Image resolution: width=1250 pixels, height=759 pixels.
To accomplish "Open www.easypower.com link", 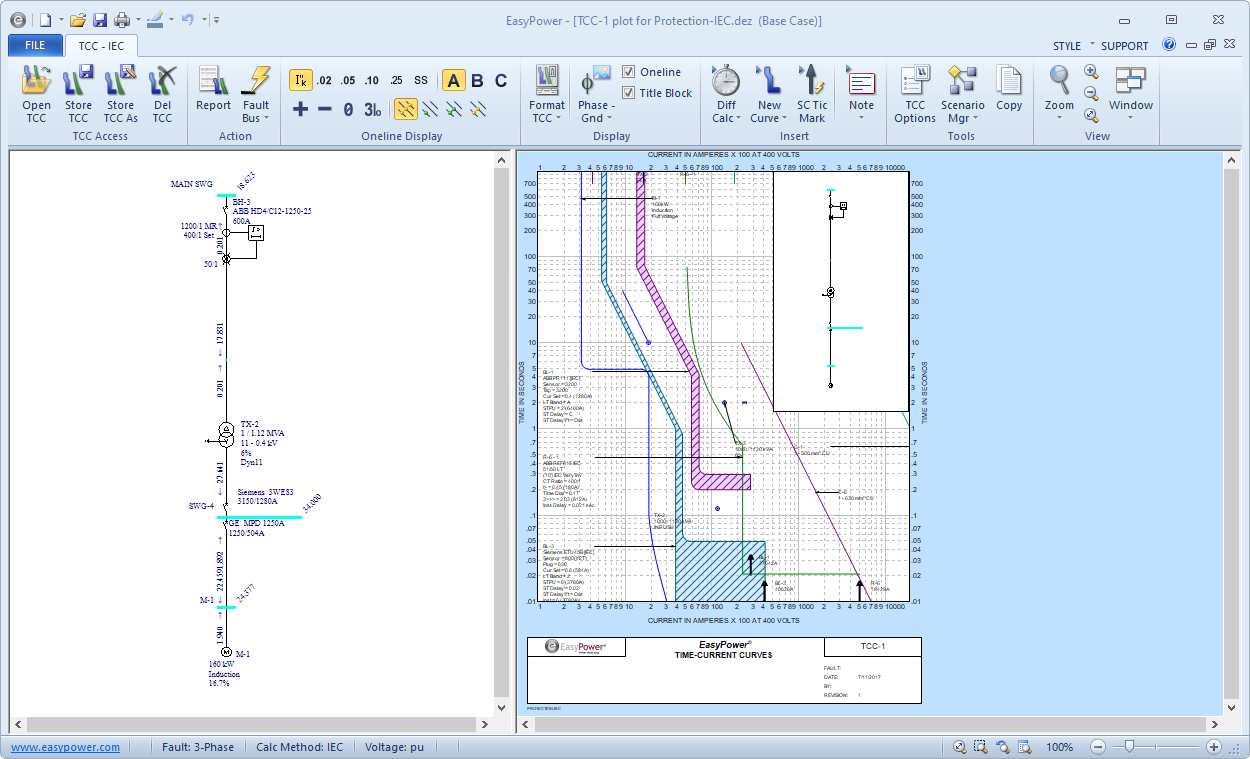I will click(x=66, y=747).
